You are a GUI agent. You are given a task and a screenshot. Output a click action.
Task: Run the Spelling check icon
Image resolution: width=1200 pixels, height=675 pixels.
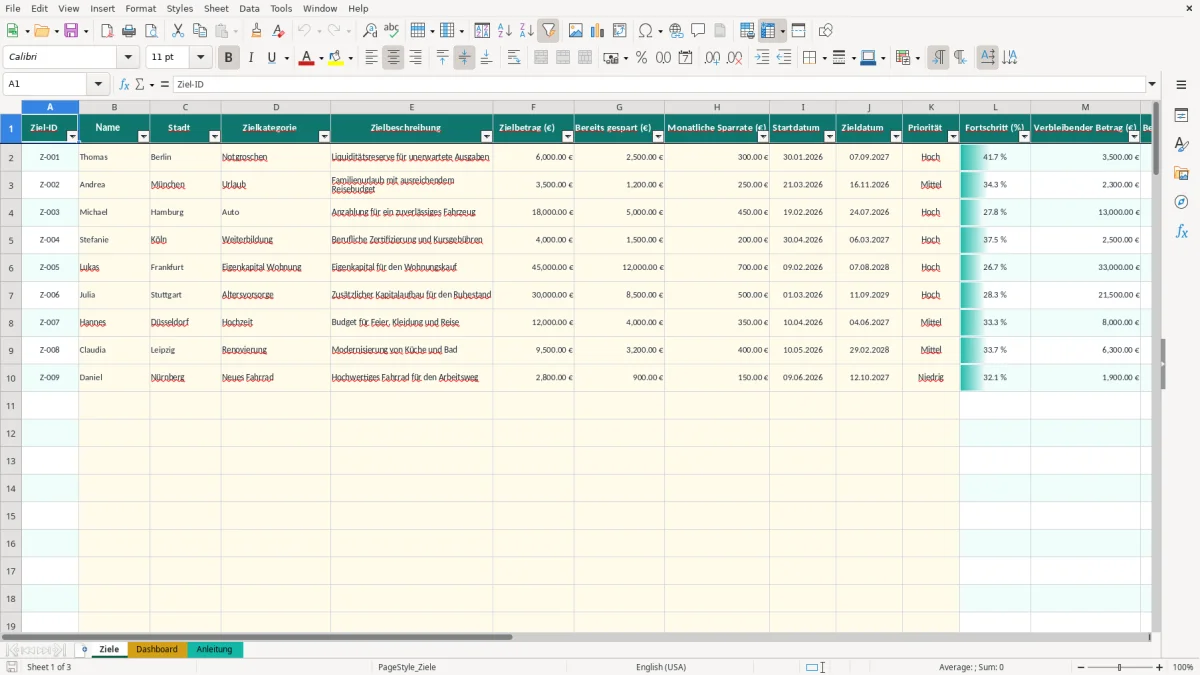click(392, 31)
